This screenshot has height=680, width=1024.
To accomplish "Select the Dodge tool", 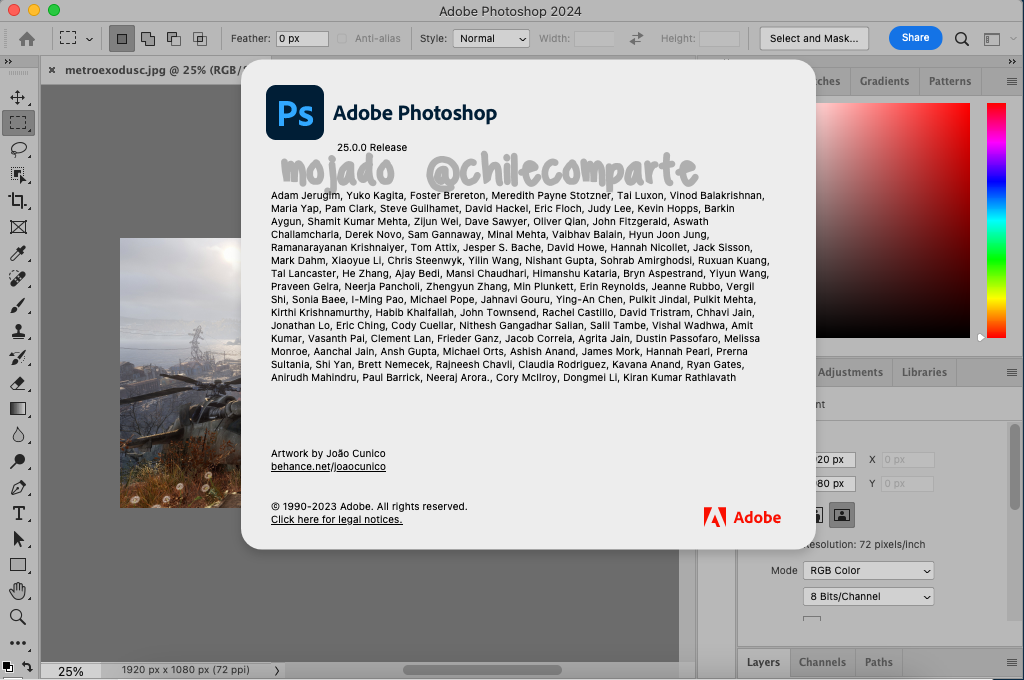I will coord(18,462).
